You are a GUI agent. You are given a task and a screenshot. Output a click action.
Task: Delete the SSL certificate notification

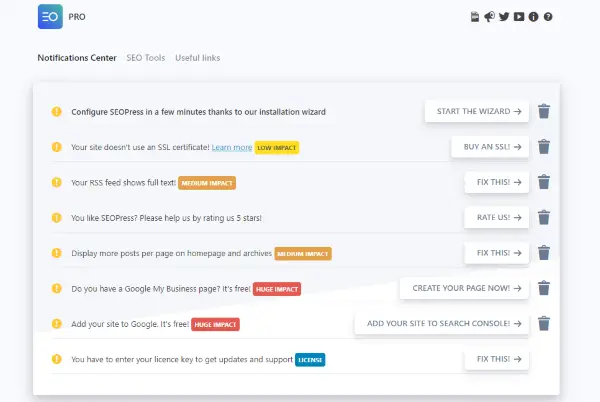(544, 147)
